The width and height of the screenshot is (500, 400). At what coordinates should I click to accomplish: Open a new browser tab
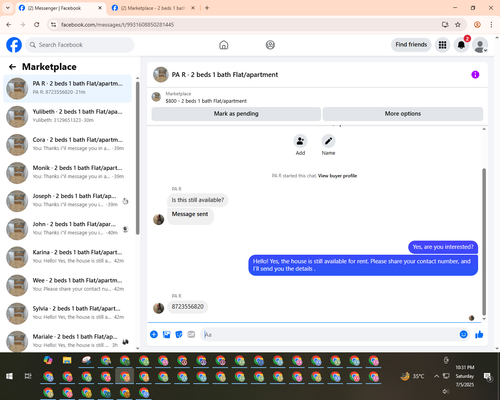click(207, 8)
